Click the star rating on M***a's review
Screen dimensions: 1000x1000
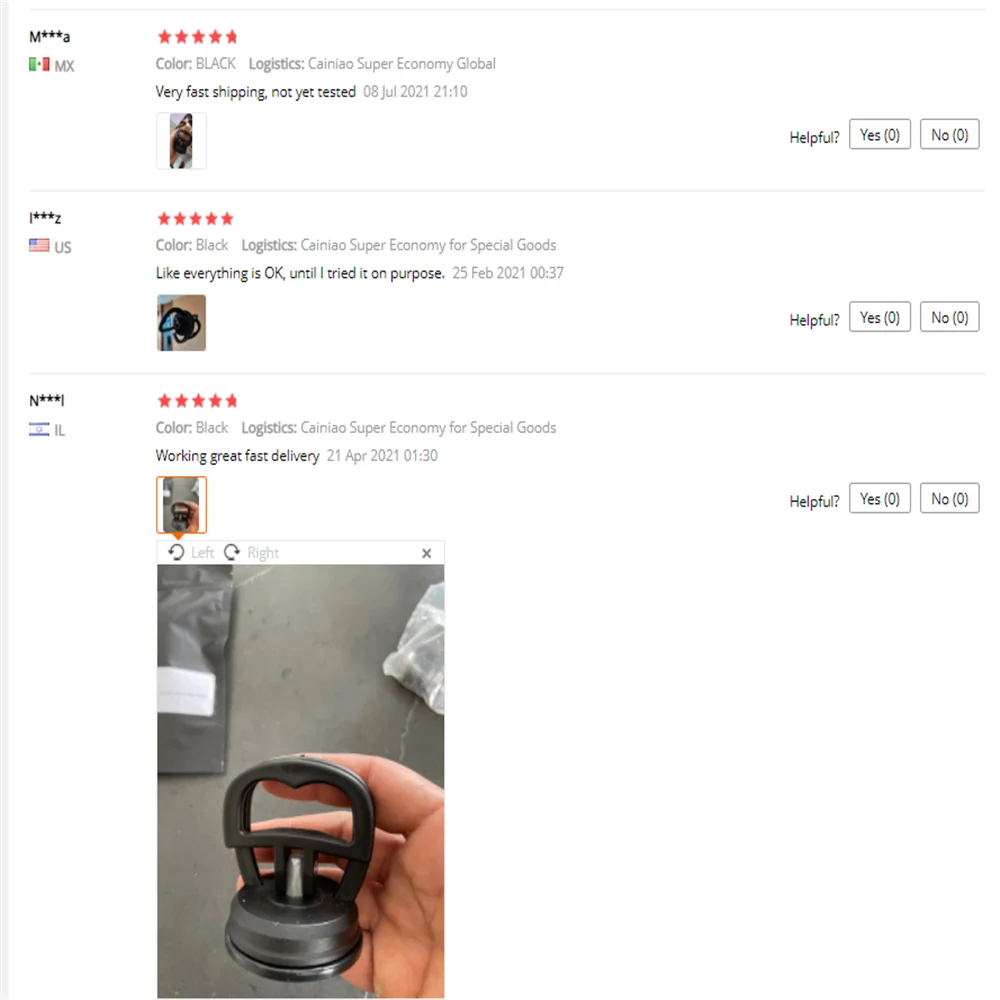(197, 37)
